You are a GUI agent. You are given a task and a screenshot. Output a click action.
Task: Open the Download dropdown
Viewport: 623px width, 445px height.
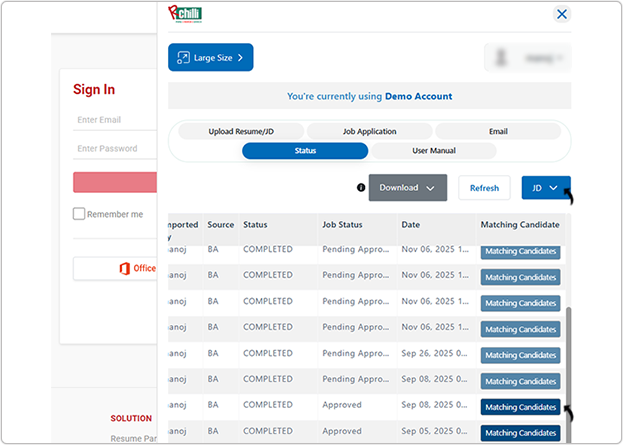[x=407, y=187]
